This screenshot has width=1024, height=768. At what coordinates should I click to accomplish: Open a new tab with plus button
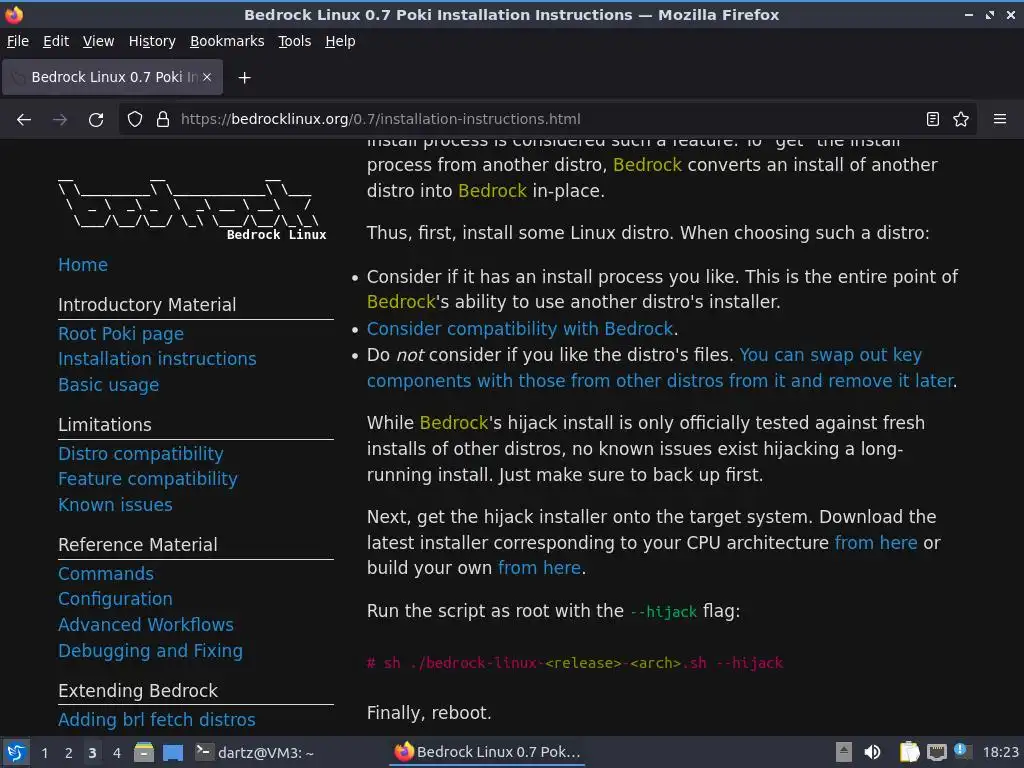click(x=244, y=78)
